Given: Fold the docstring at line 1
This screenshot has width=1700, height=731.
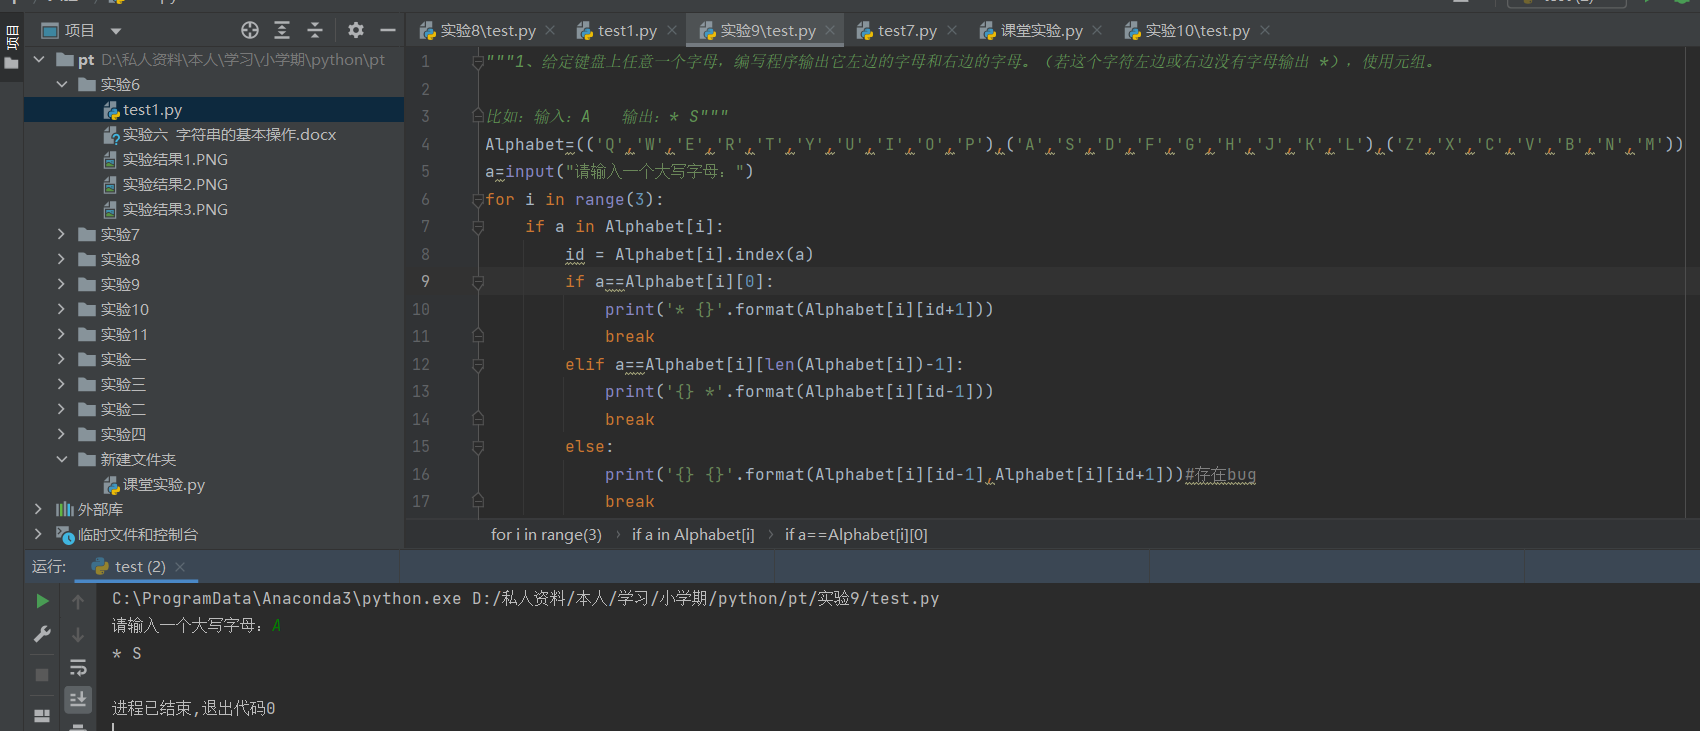Looking at the screenshot, I should click(x=478, y=62).
